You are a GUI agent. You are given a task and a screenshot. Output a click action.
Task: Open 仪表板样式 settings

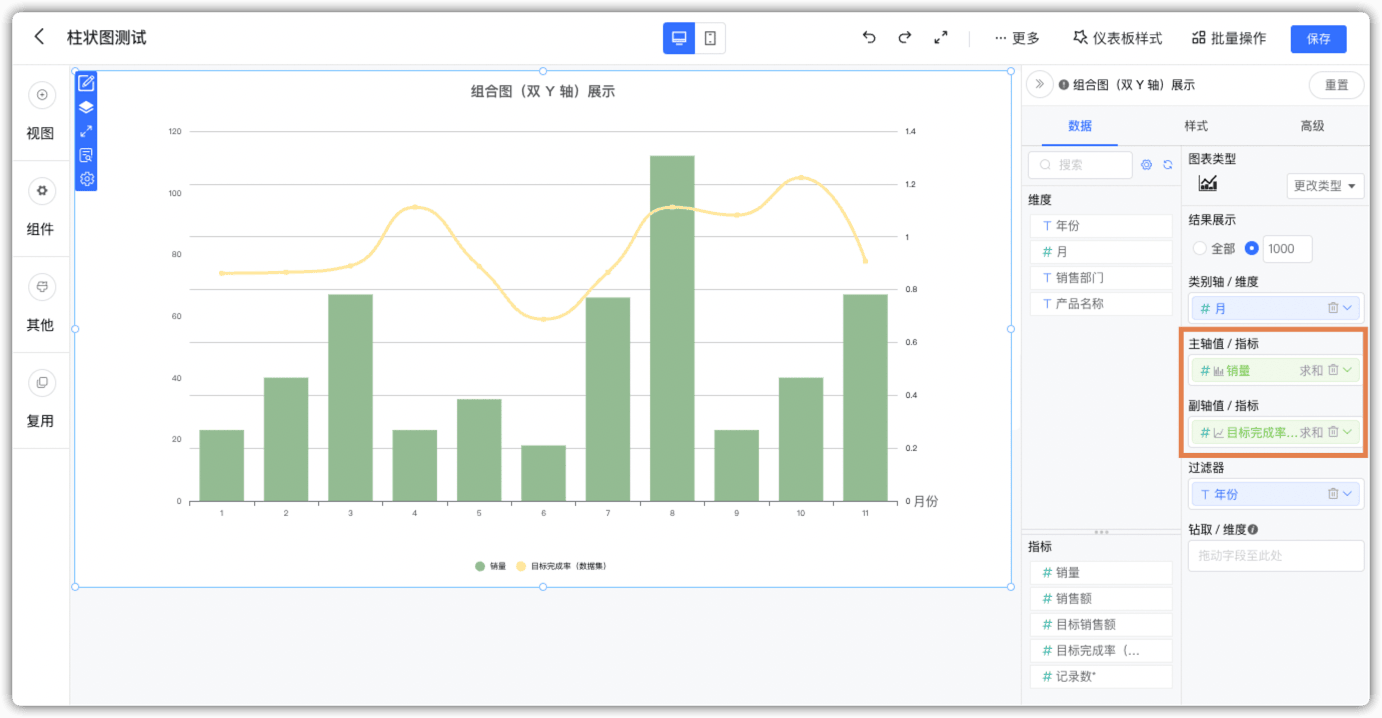pos(1117,38)
